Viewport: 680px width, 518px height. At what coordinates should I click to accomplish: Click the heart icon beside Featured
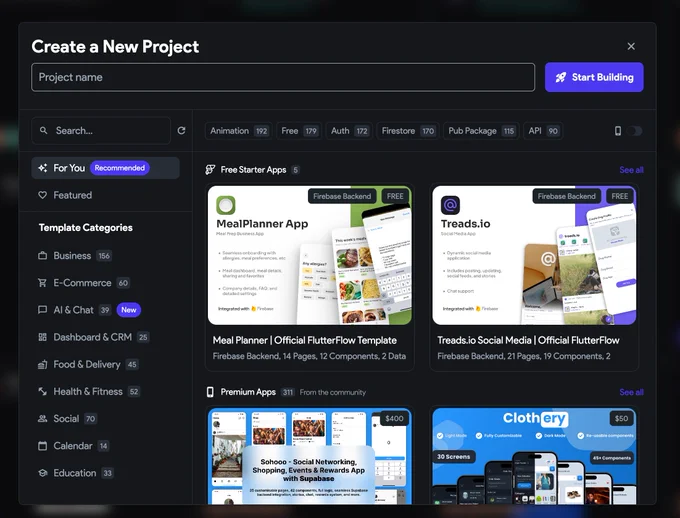(x=42, y=195)
